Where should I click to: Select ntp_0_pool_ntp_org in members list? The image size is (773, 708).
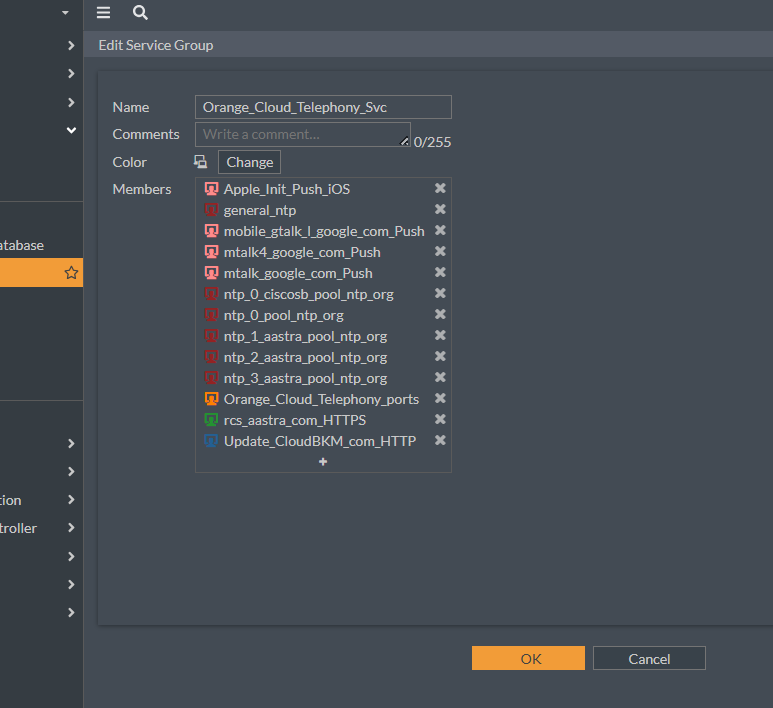pyautogui.click(x=283, y=316)
